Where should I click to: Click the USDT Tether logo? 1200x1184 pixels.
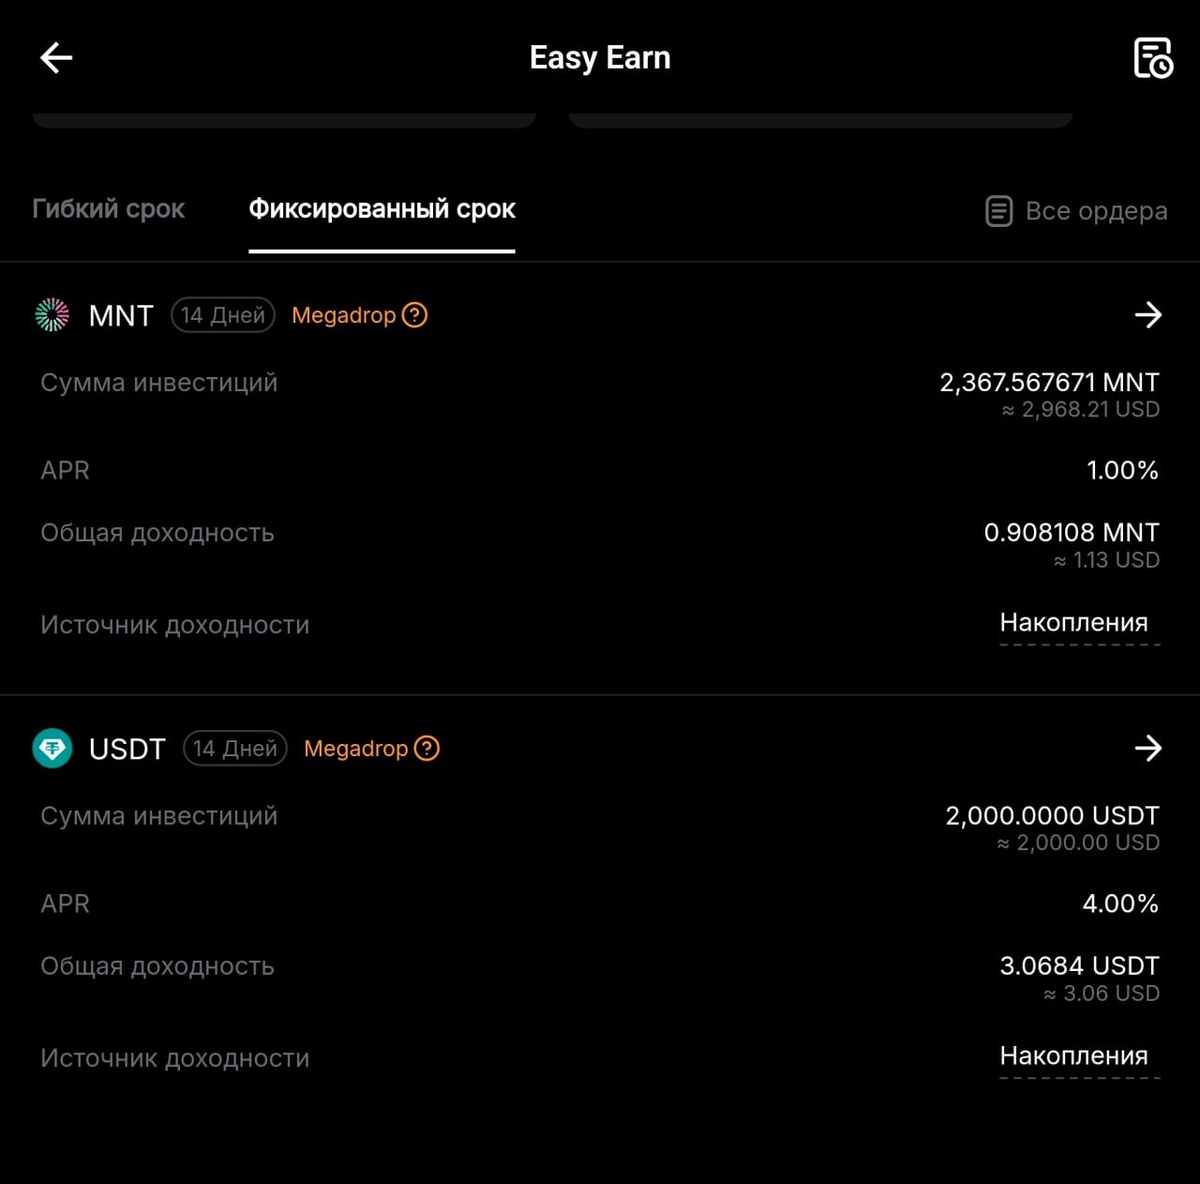[x=52, y=748]
